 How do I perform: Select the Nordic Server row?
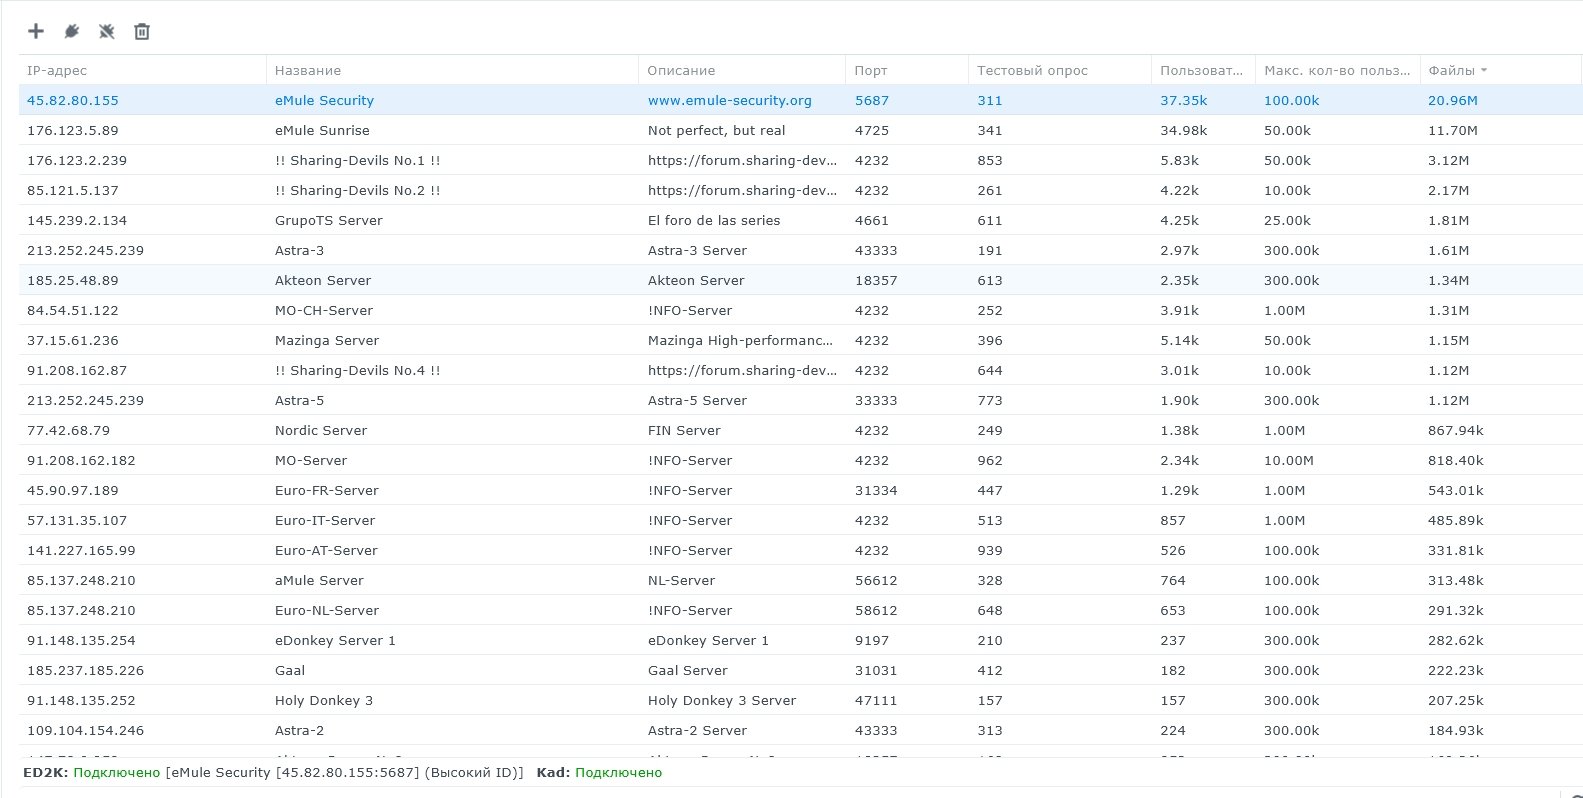320,430
